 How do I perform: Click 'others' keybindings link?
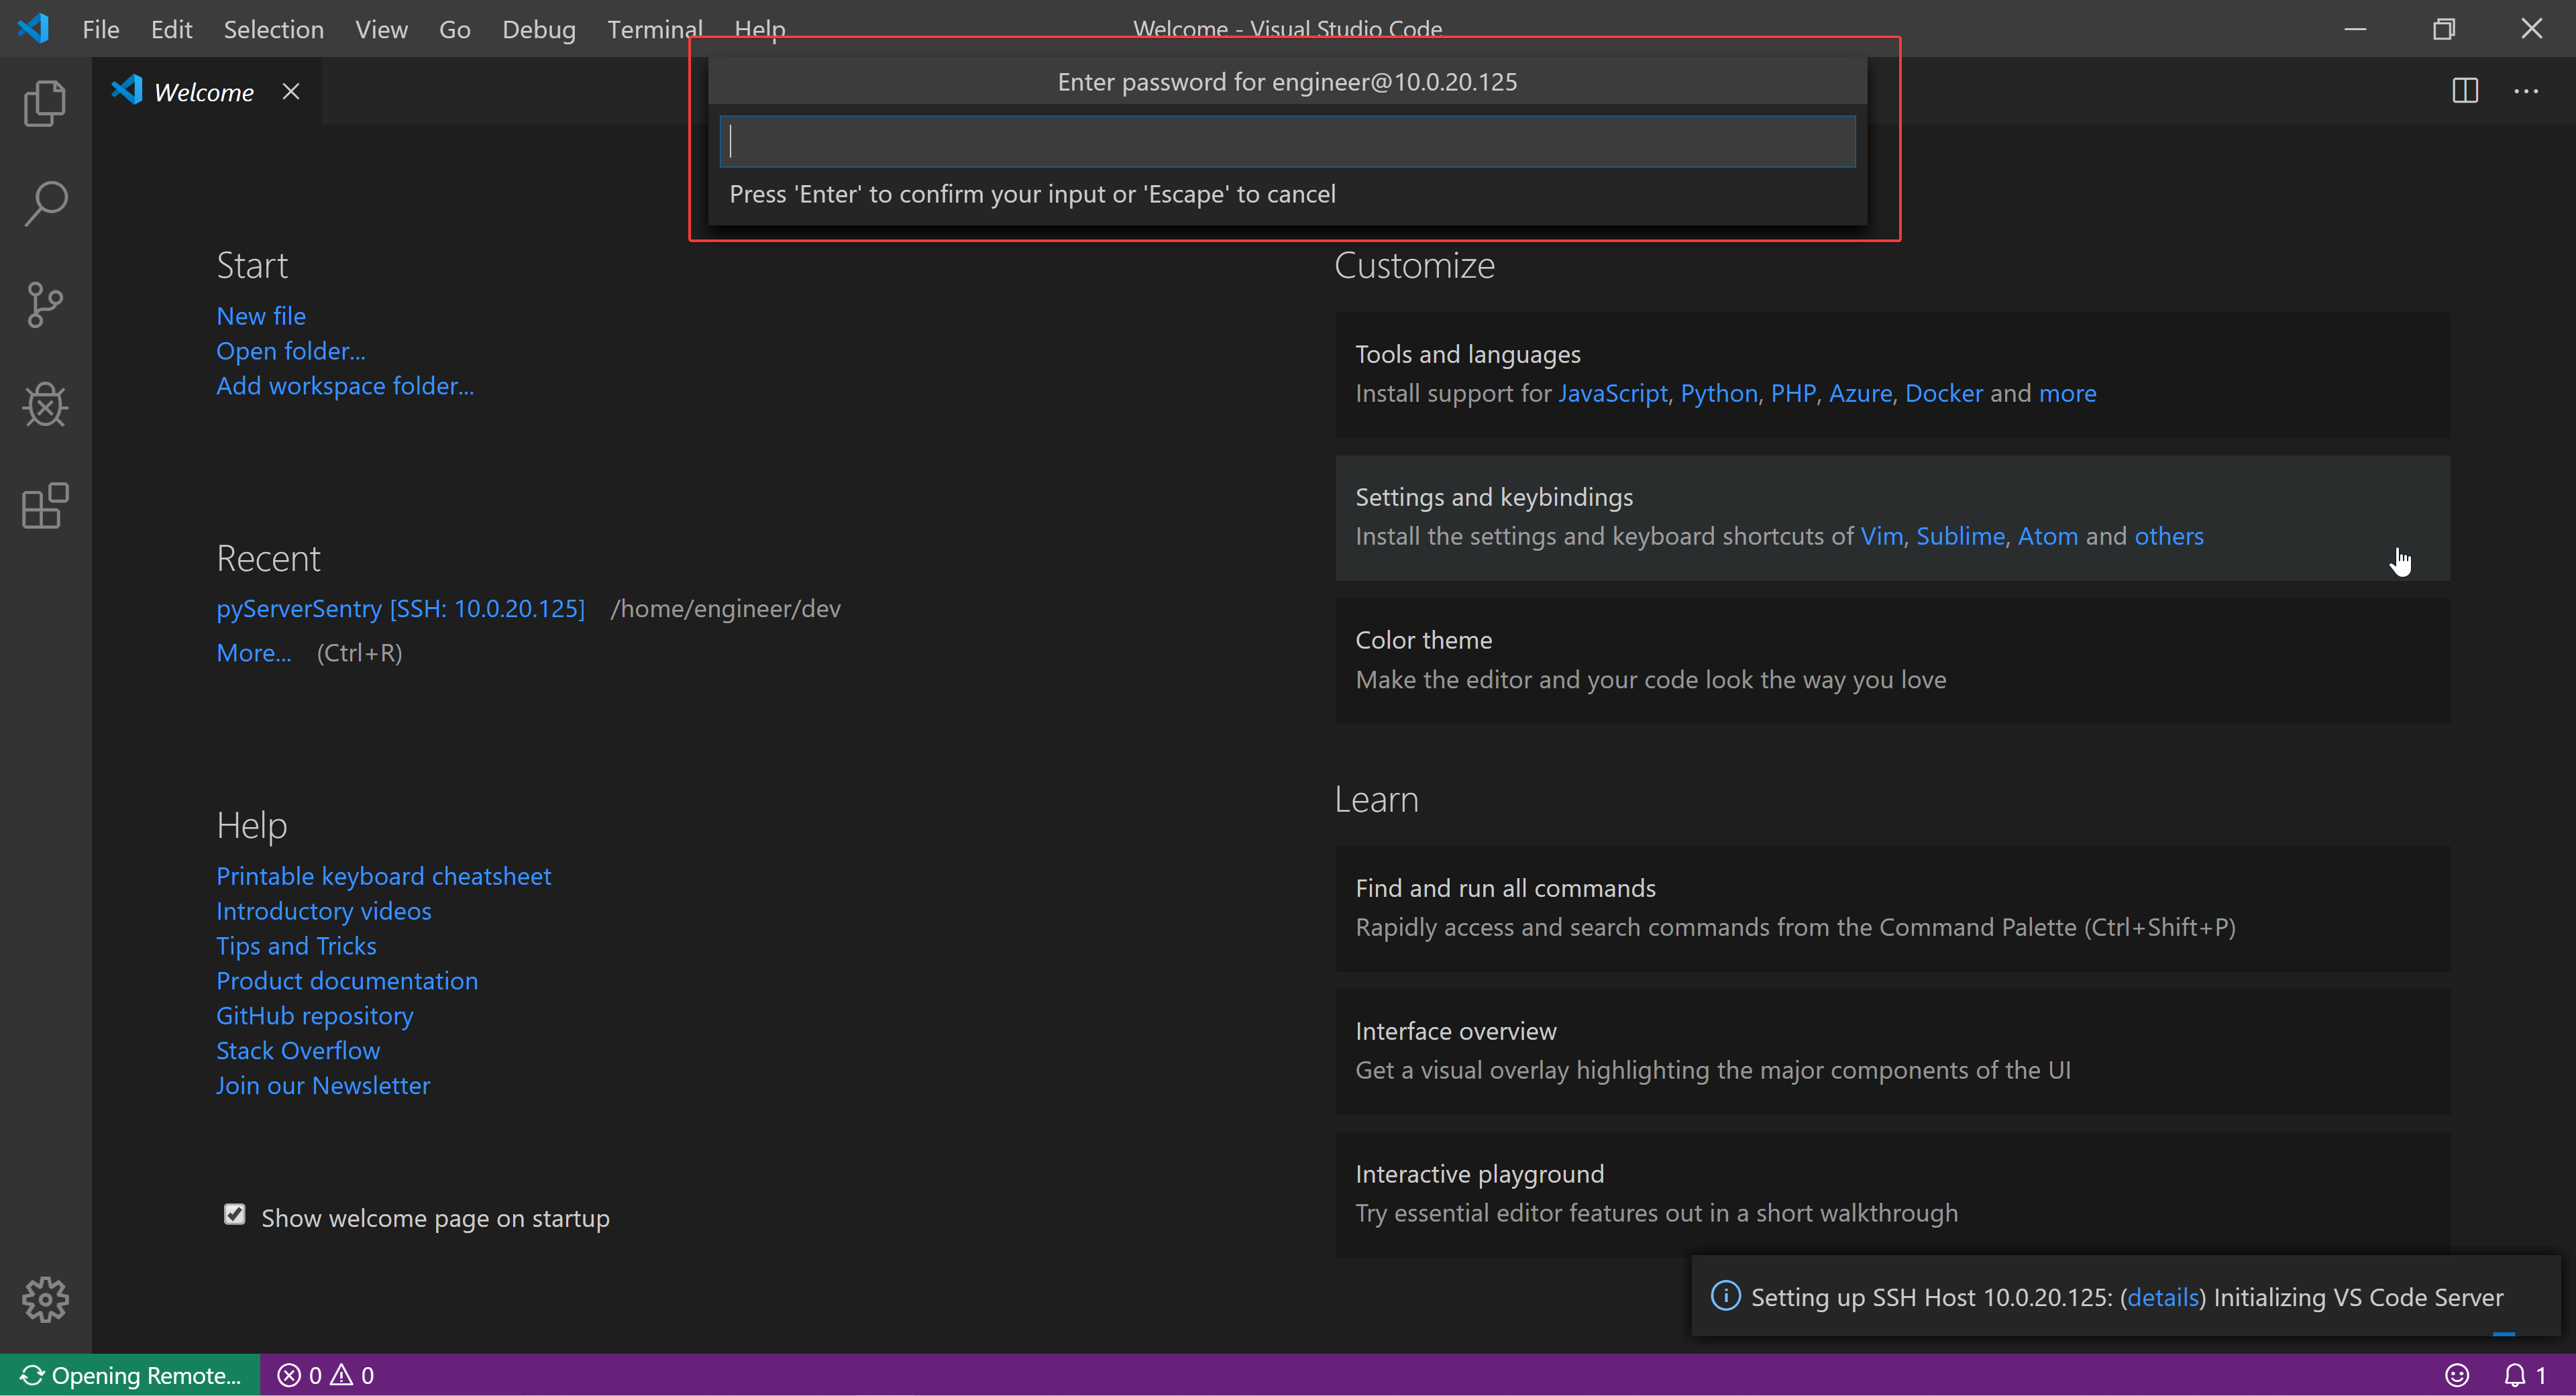(x=2168, y=536)
